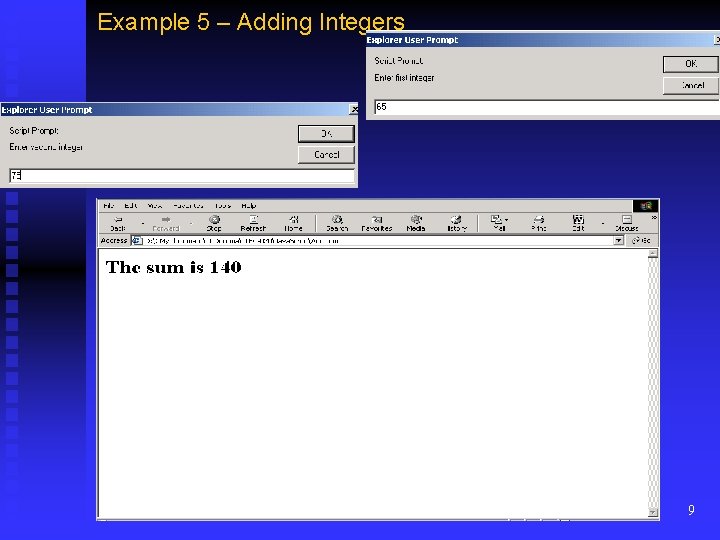Open the Favorites toolbar icon

377,223
